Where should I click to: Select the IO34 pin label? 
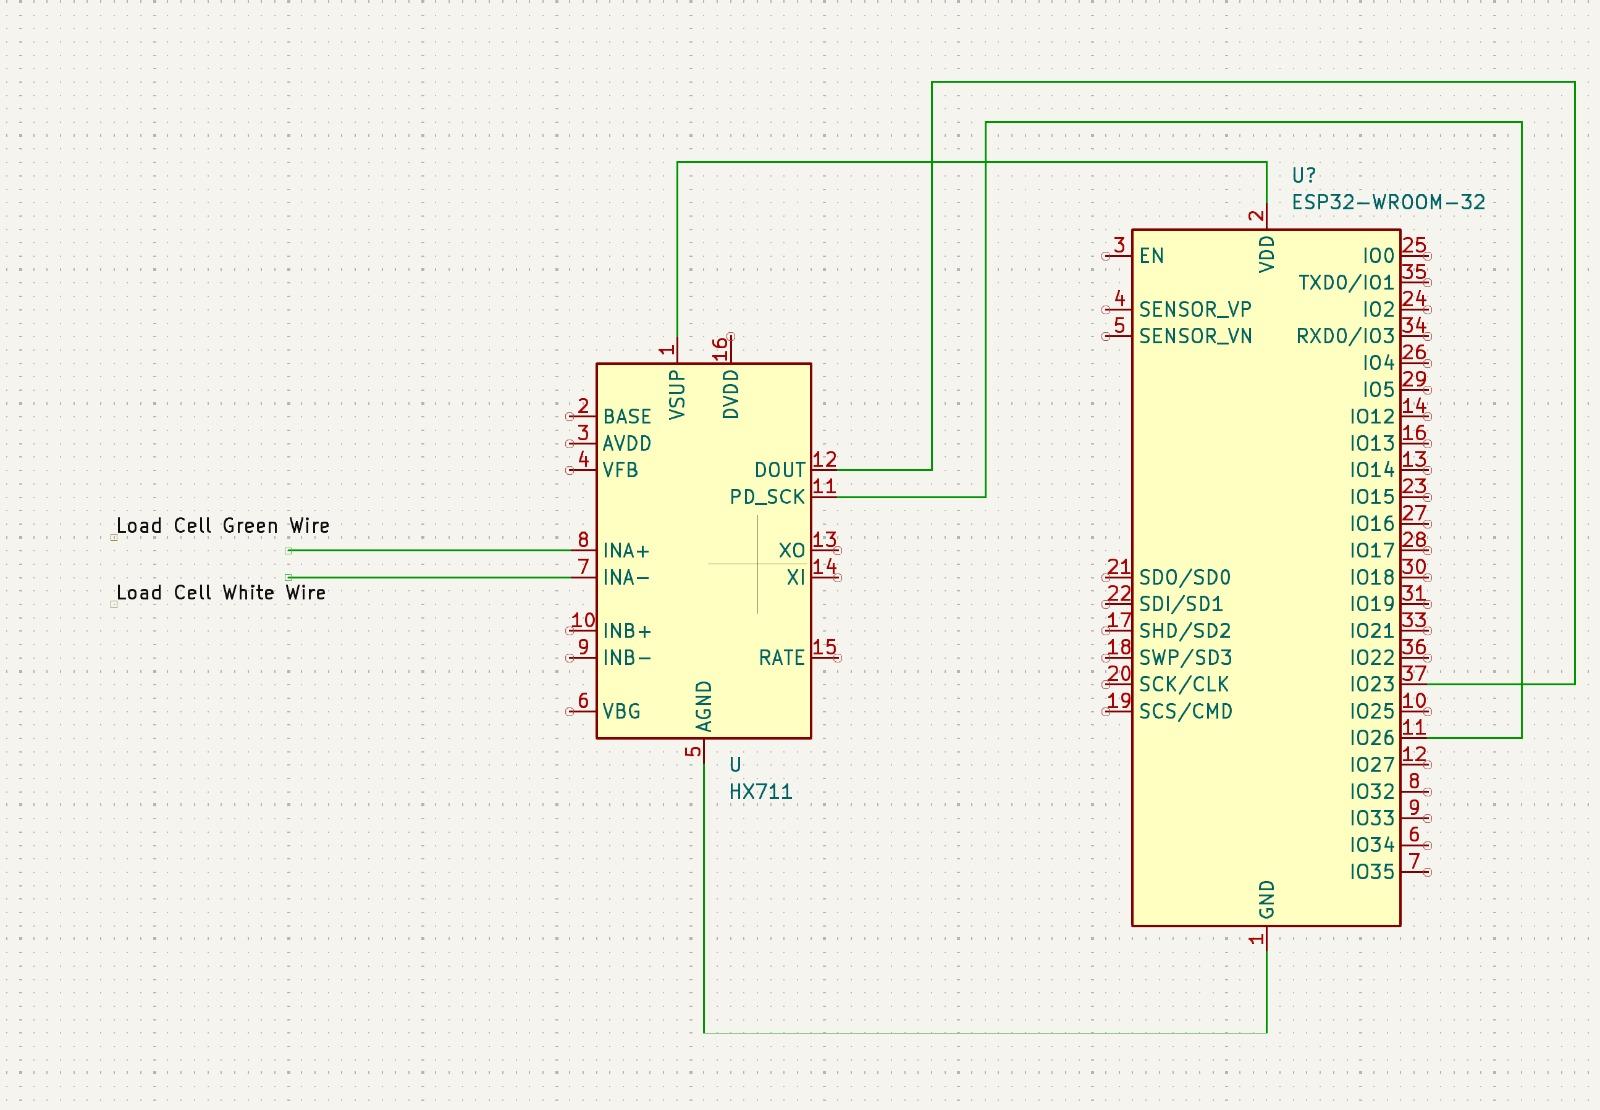pos(1372,846)
